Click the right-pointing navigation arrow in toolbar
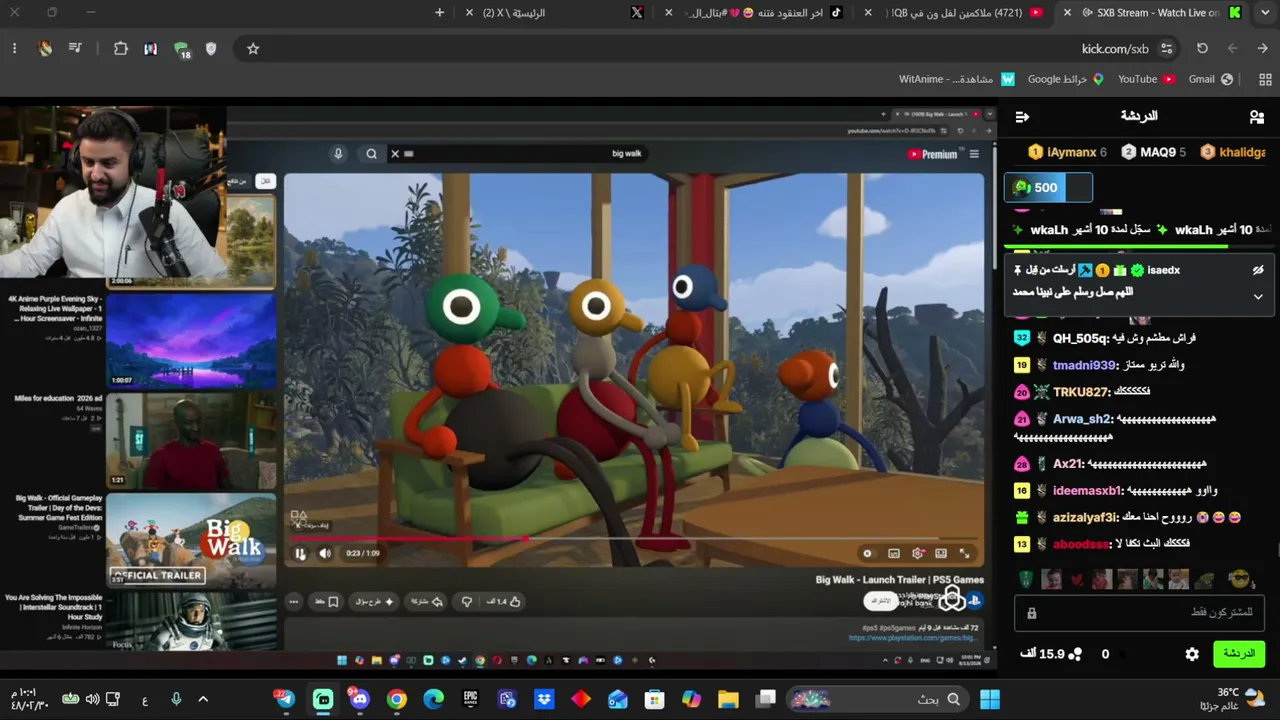 (x=1263, y=49)
